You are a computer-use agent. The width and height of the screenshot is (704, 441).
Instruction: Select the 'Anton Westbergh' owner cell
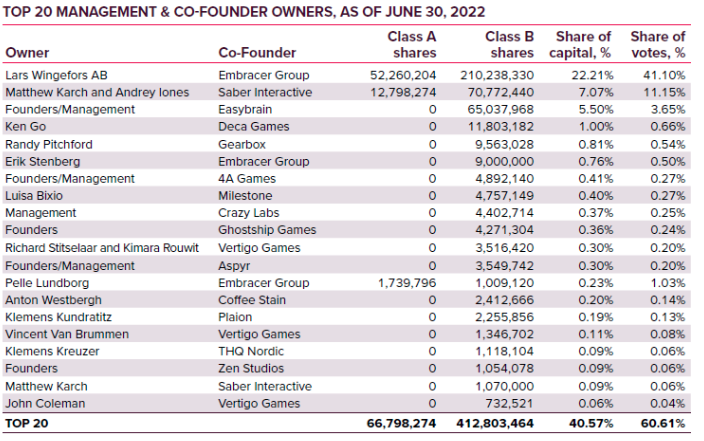coord(53,300)
